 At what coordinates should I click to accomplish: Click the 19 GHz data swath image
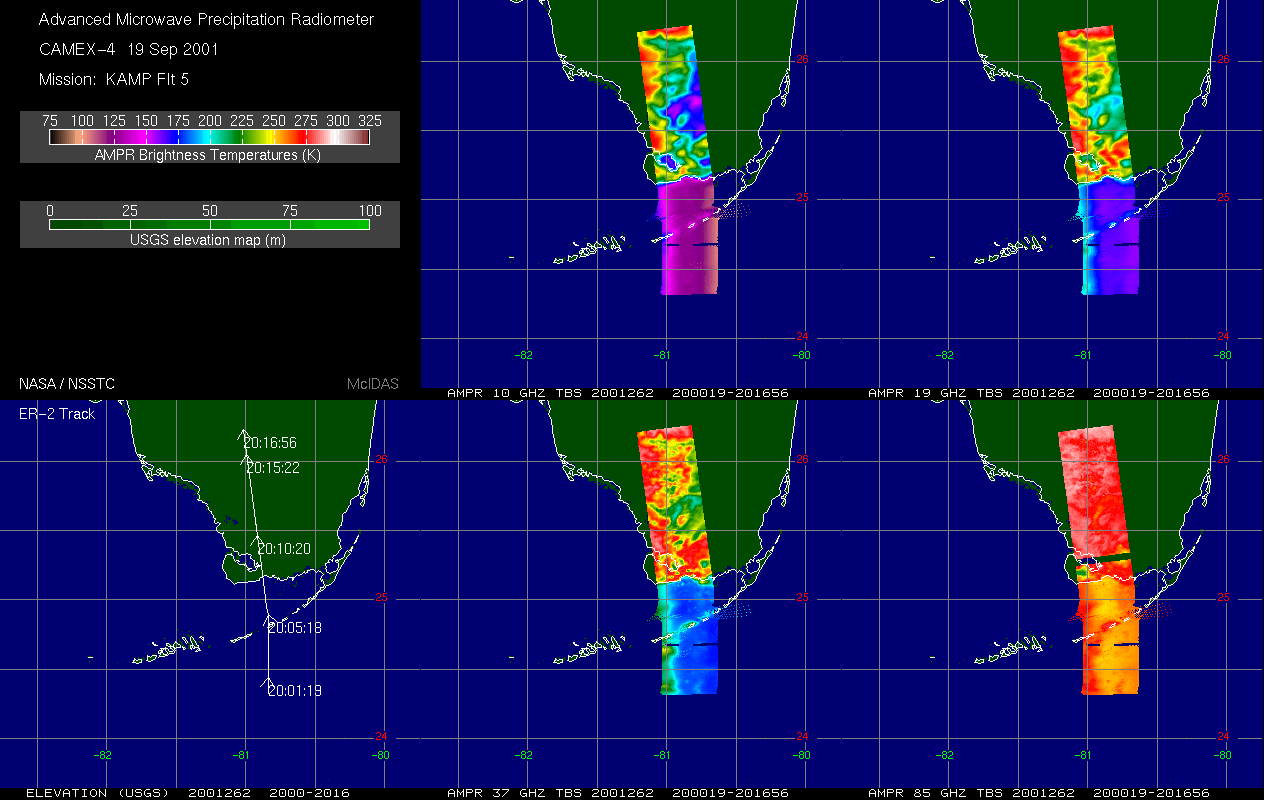pos(1102,160)
